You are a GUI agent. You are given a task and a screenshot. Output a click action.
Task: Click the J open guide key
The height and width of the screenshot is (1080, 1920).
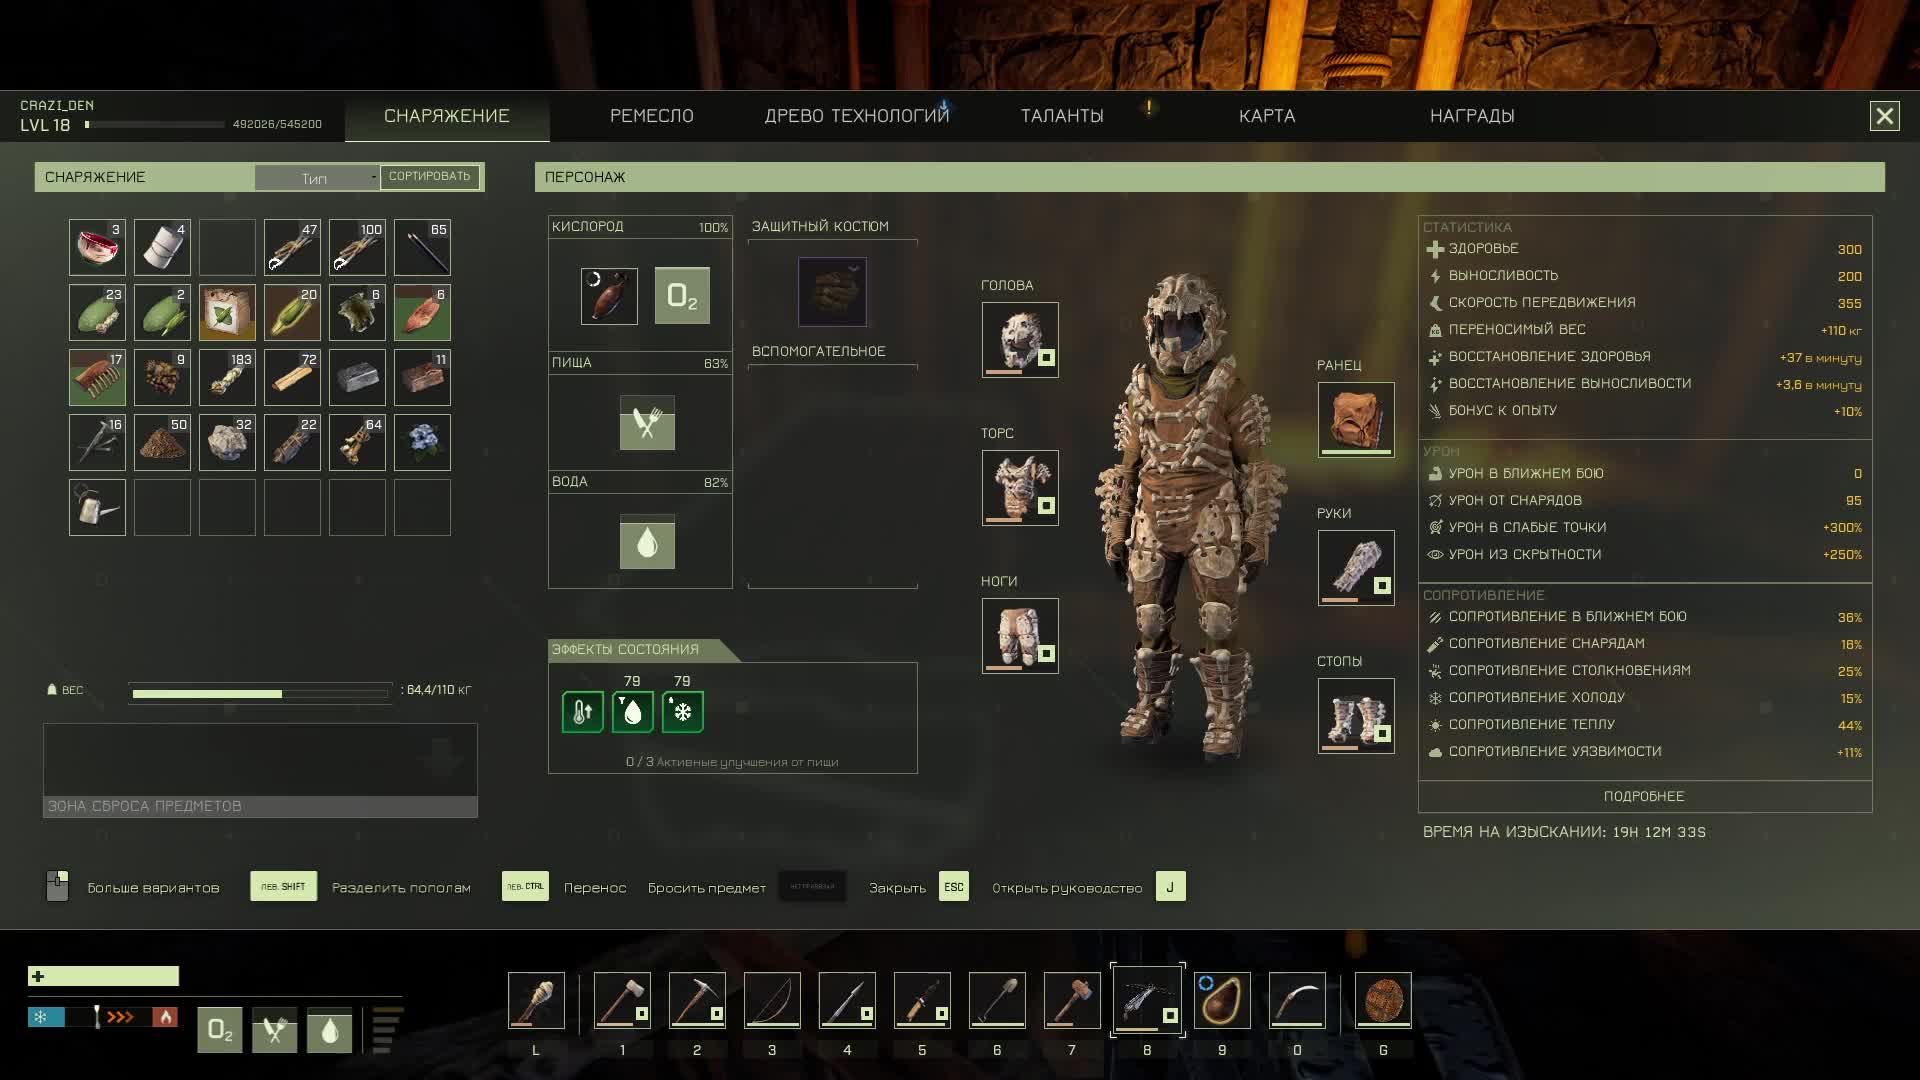pyautogui.click(x=1169, y=887)
